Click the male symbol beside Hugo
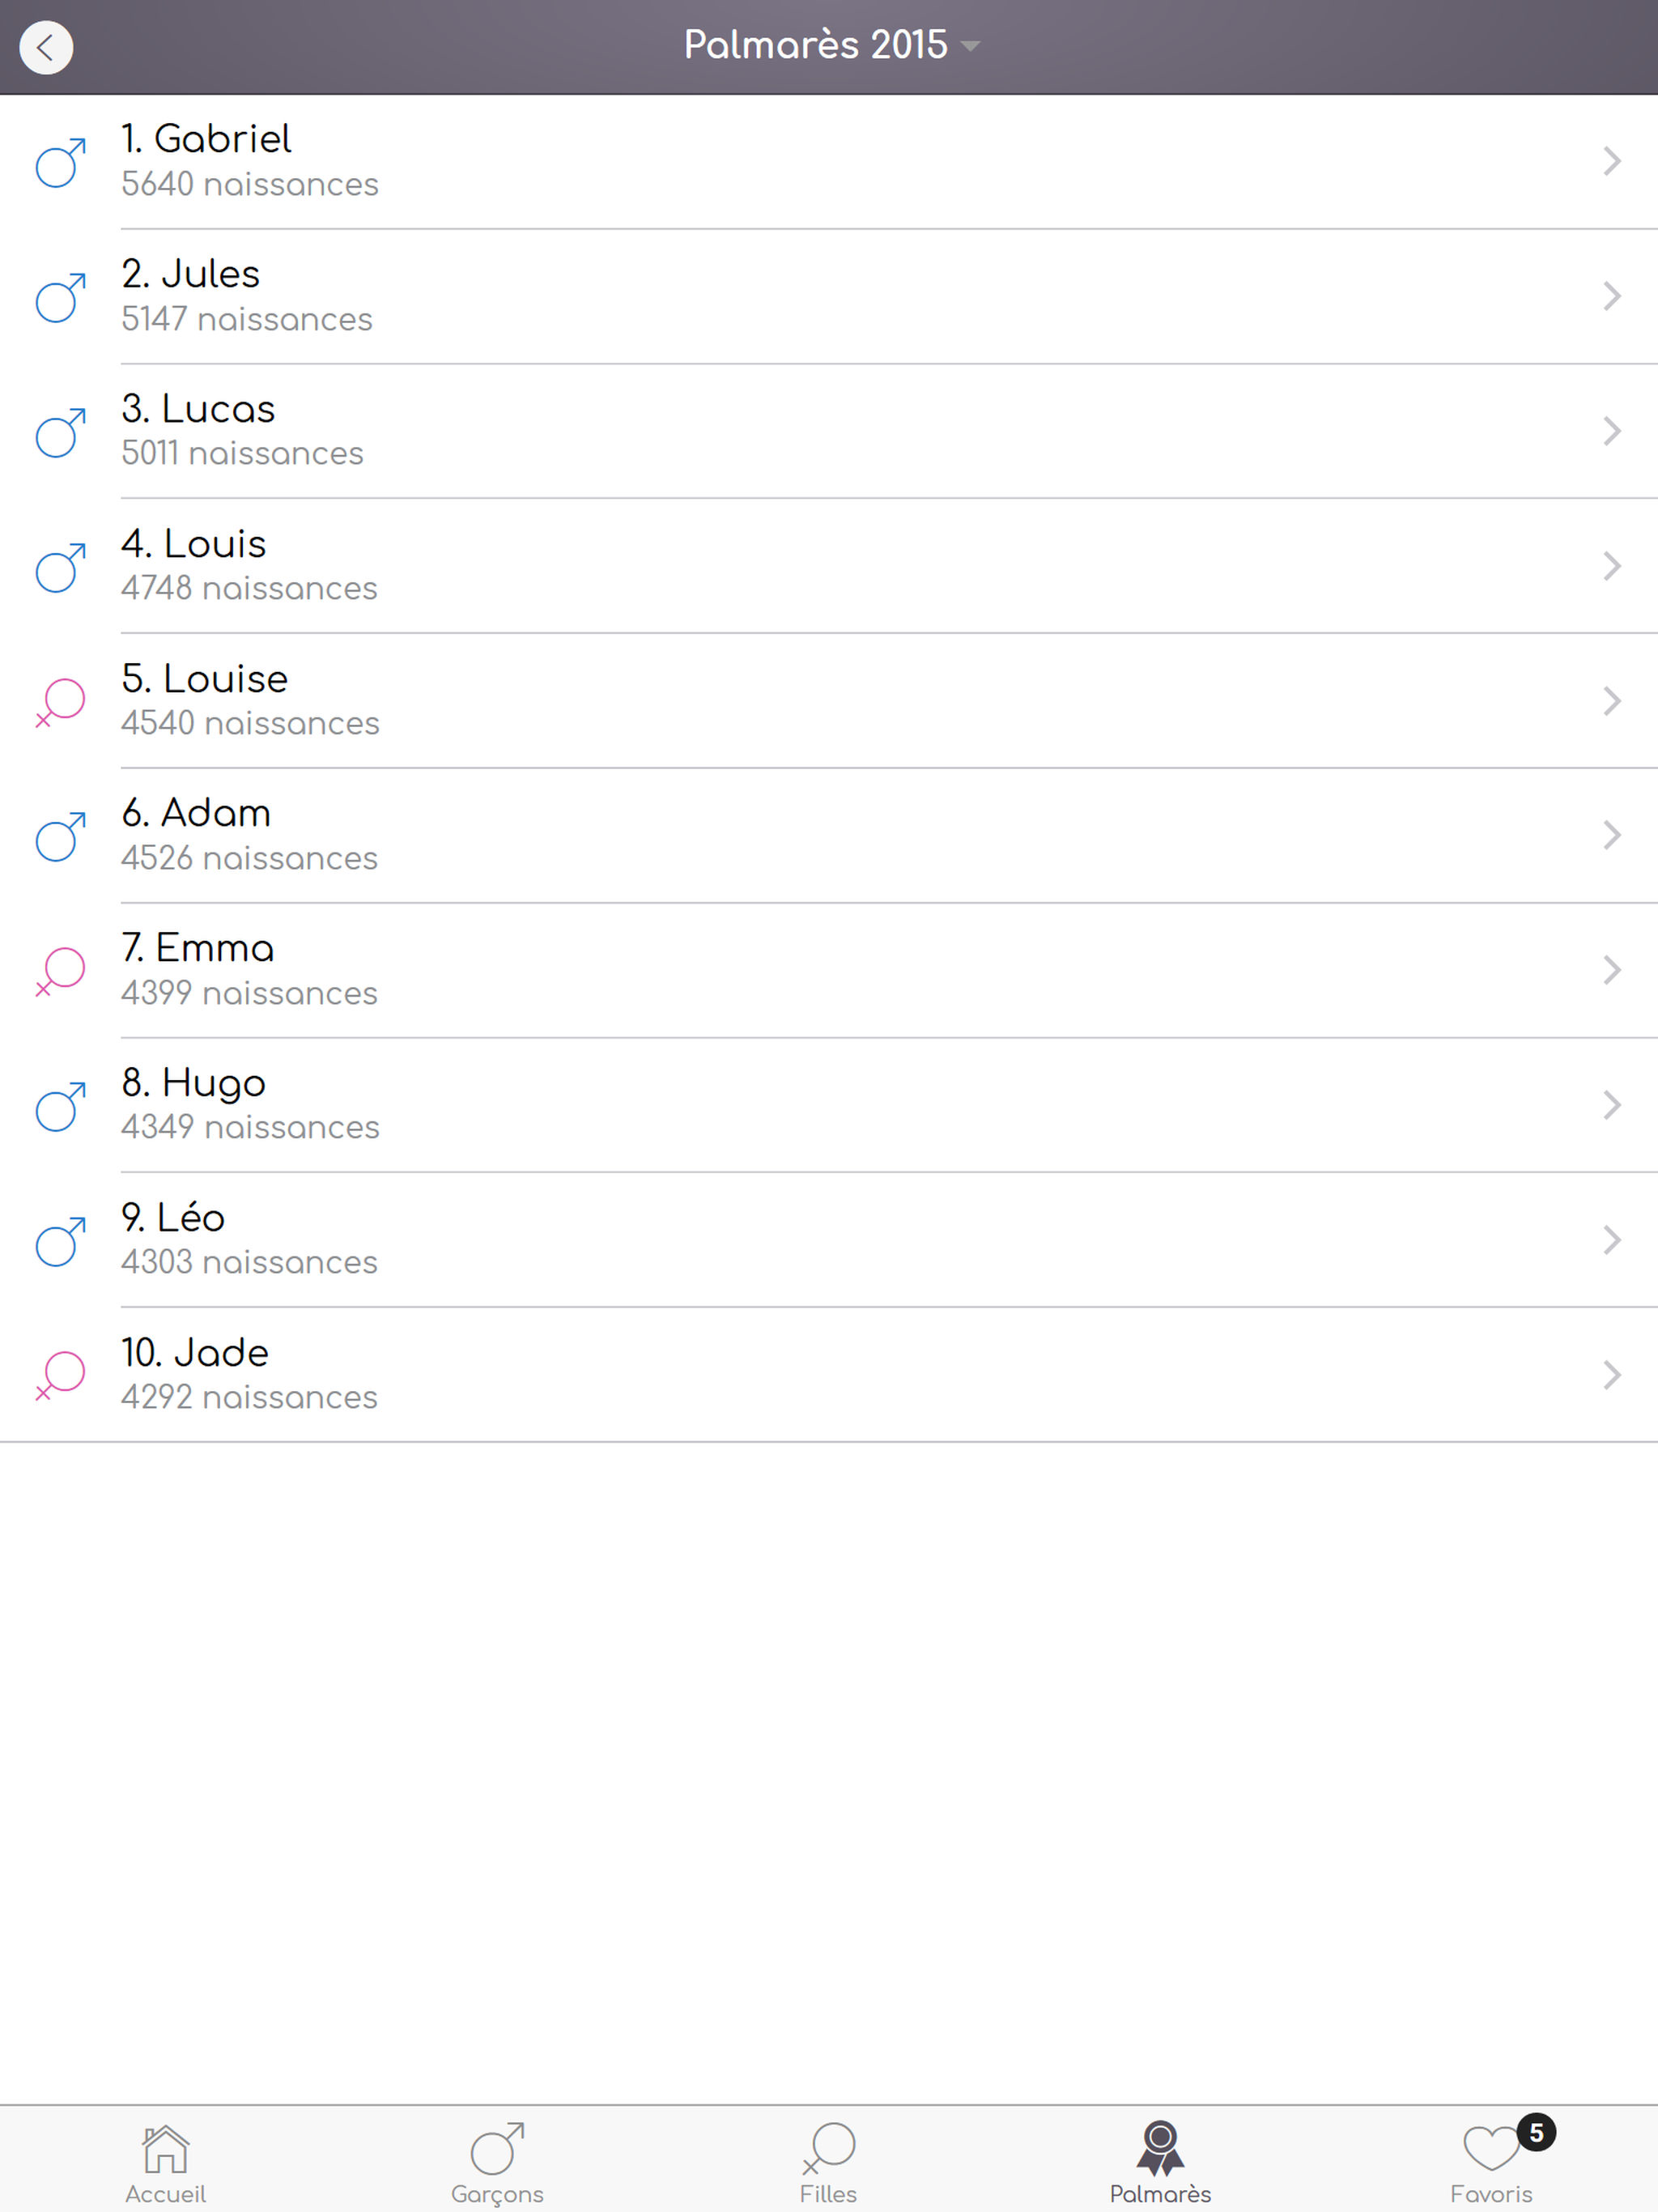The width and height of the screenshot is (1658, 2212). tap(61, 1106)
